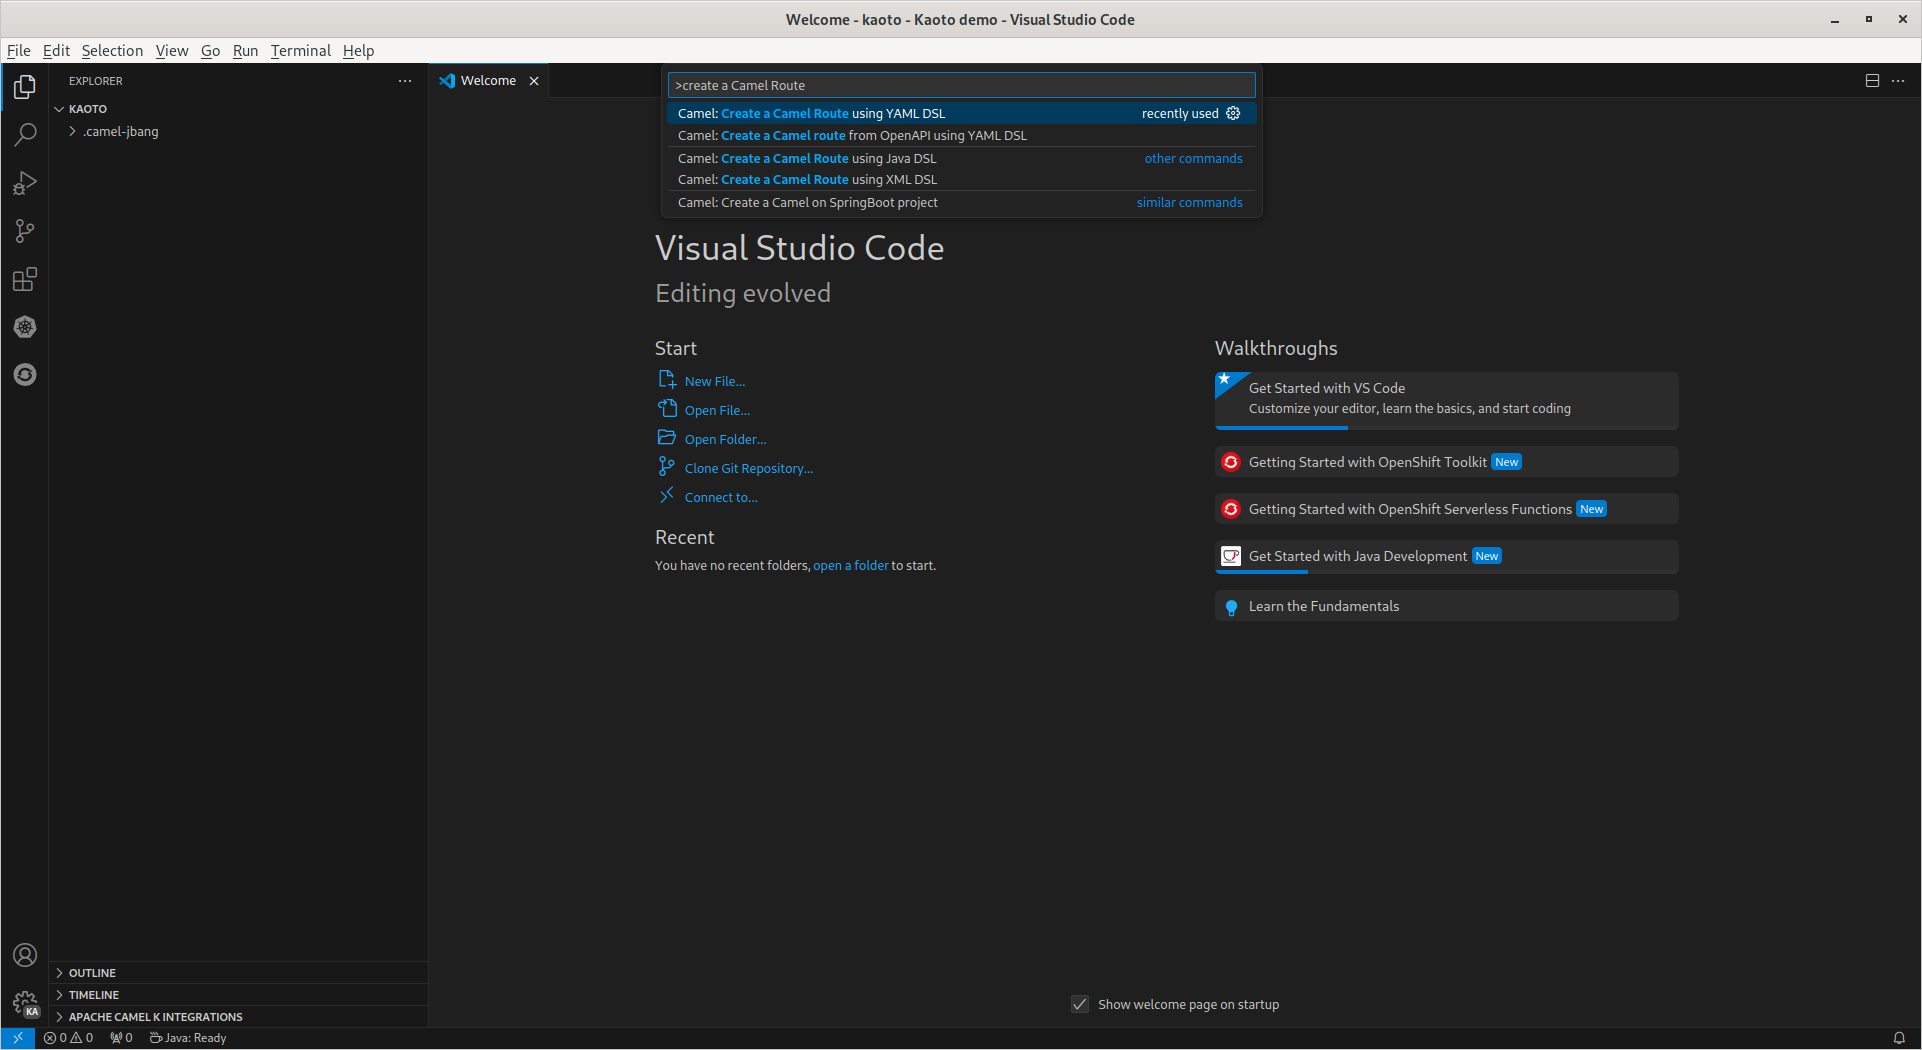Open the Manage gear icon

25,1003
